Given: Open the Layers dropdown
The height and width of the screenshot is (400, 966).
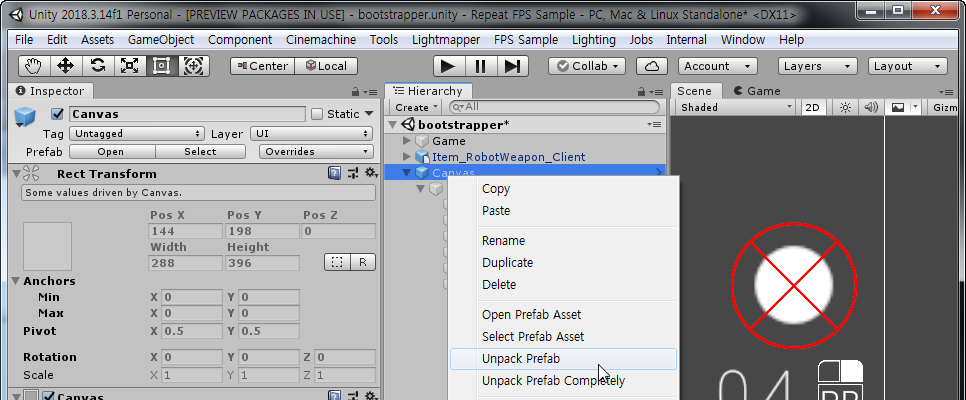Looking at the screenshot, I should (x=818, y=66).
